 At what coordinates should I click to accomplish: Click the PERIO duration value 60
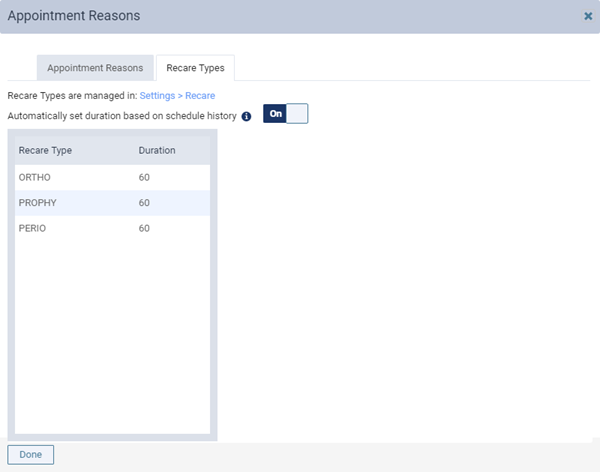coord(144,228)
